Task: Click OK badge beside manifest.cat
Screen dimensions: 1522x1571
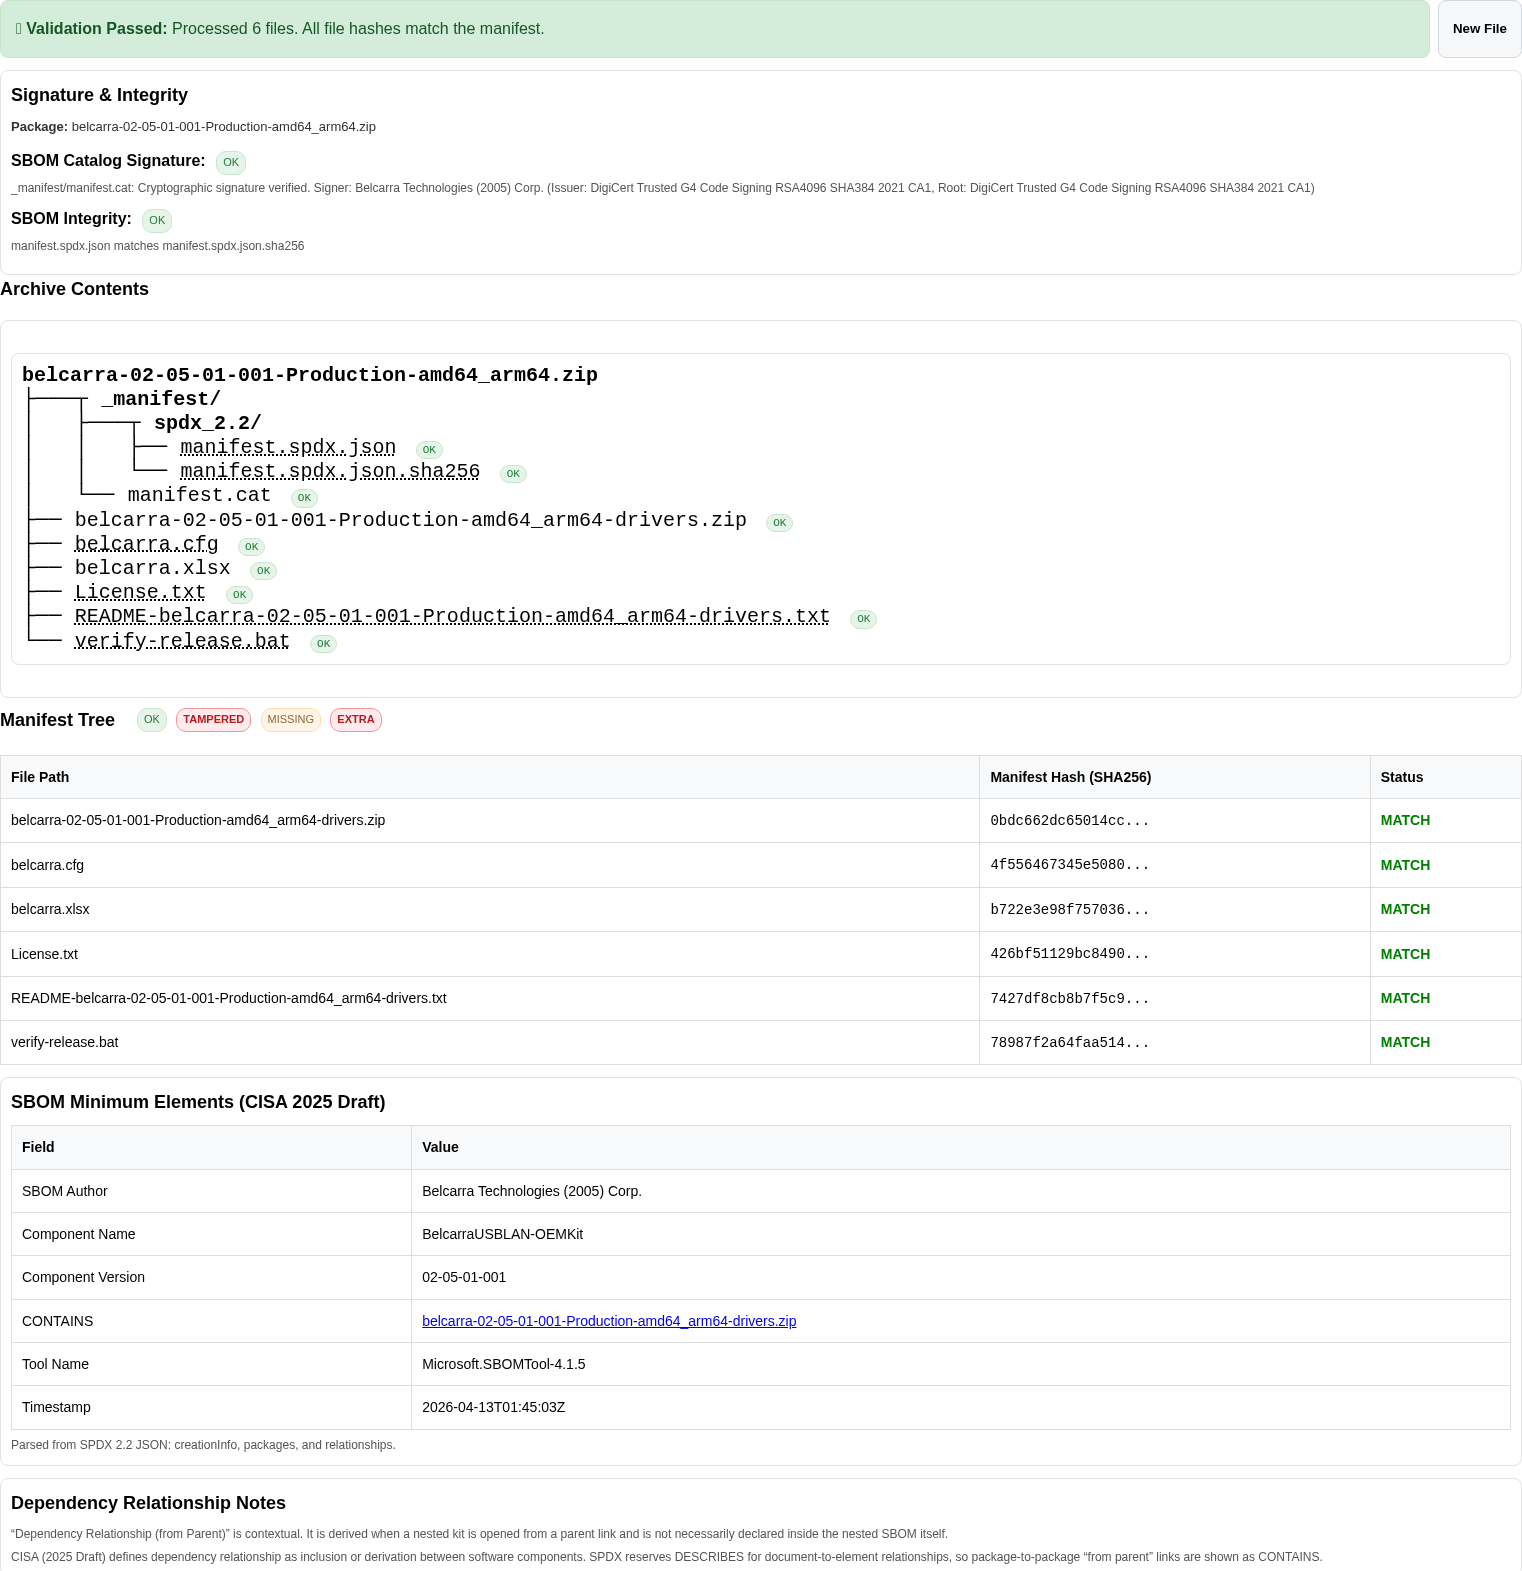Action: (304, 498)
